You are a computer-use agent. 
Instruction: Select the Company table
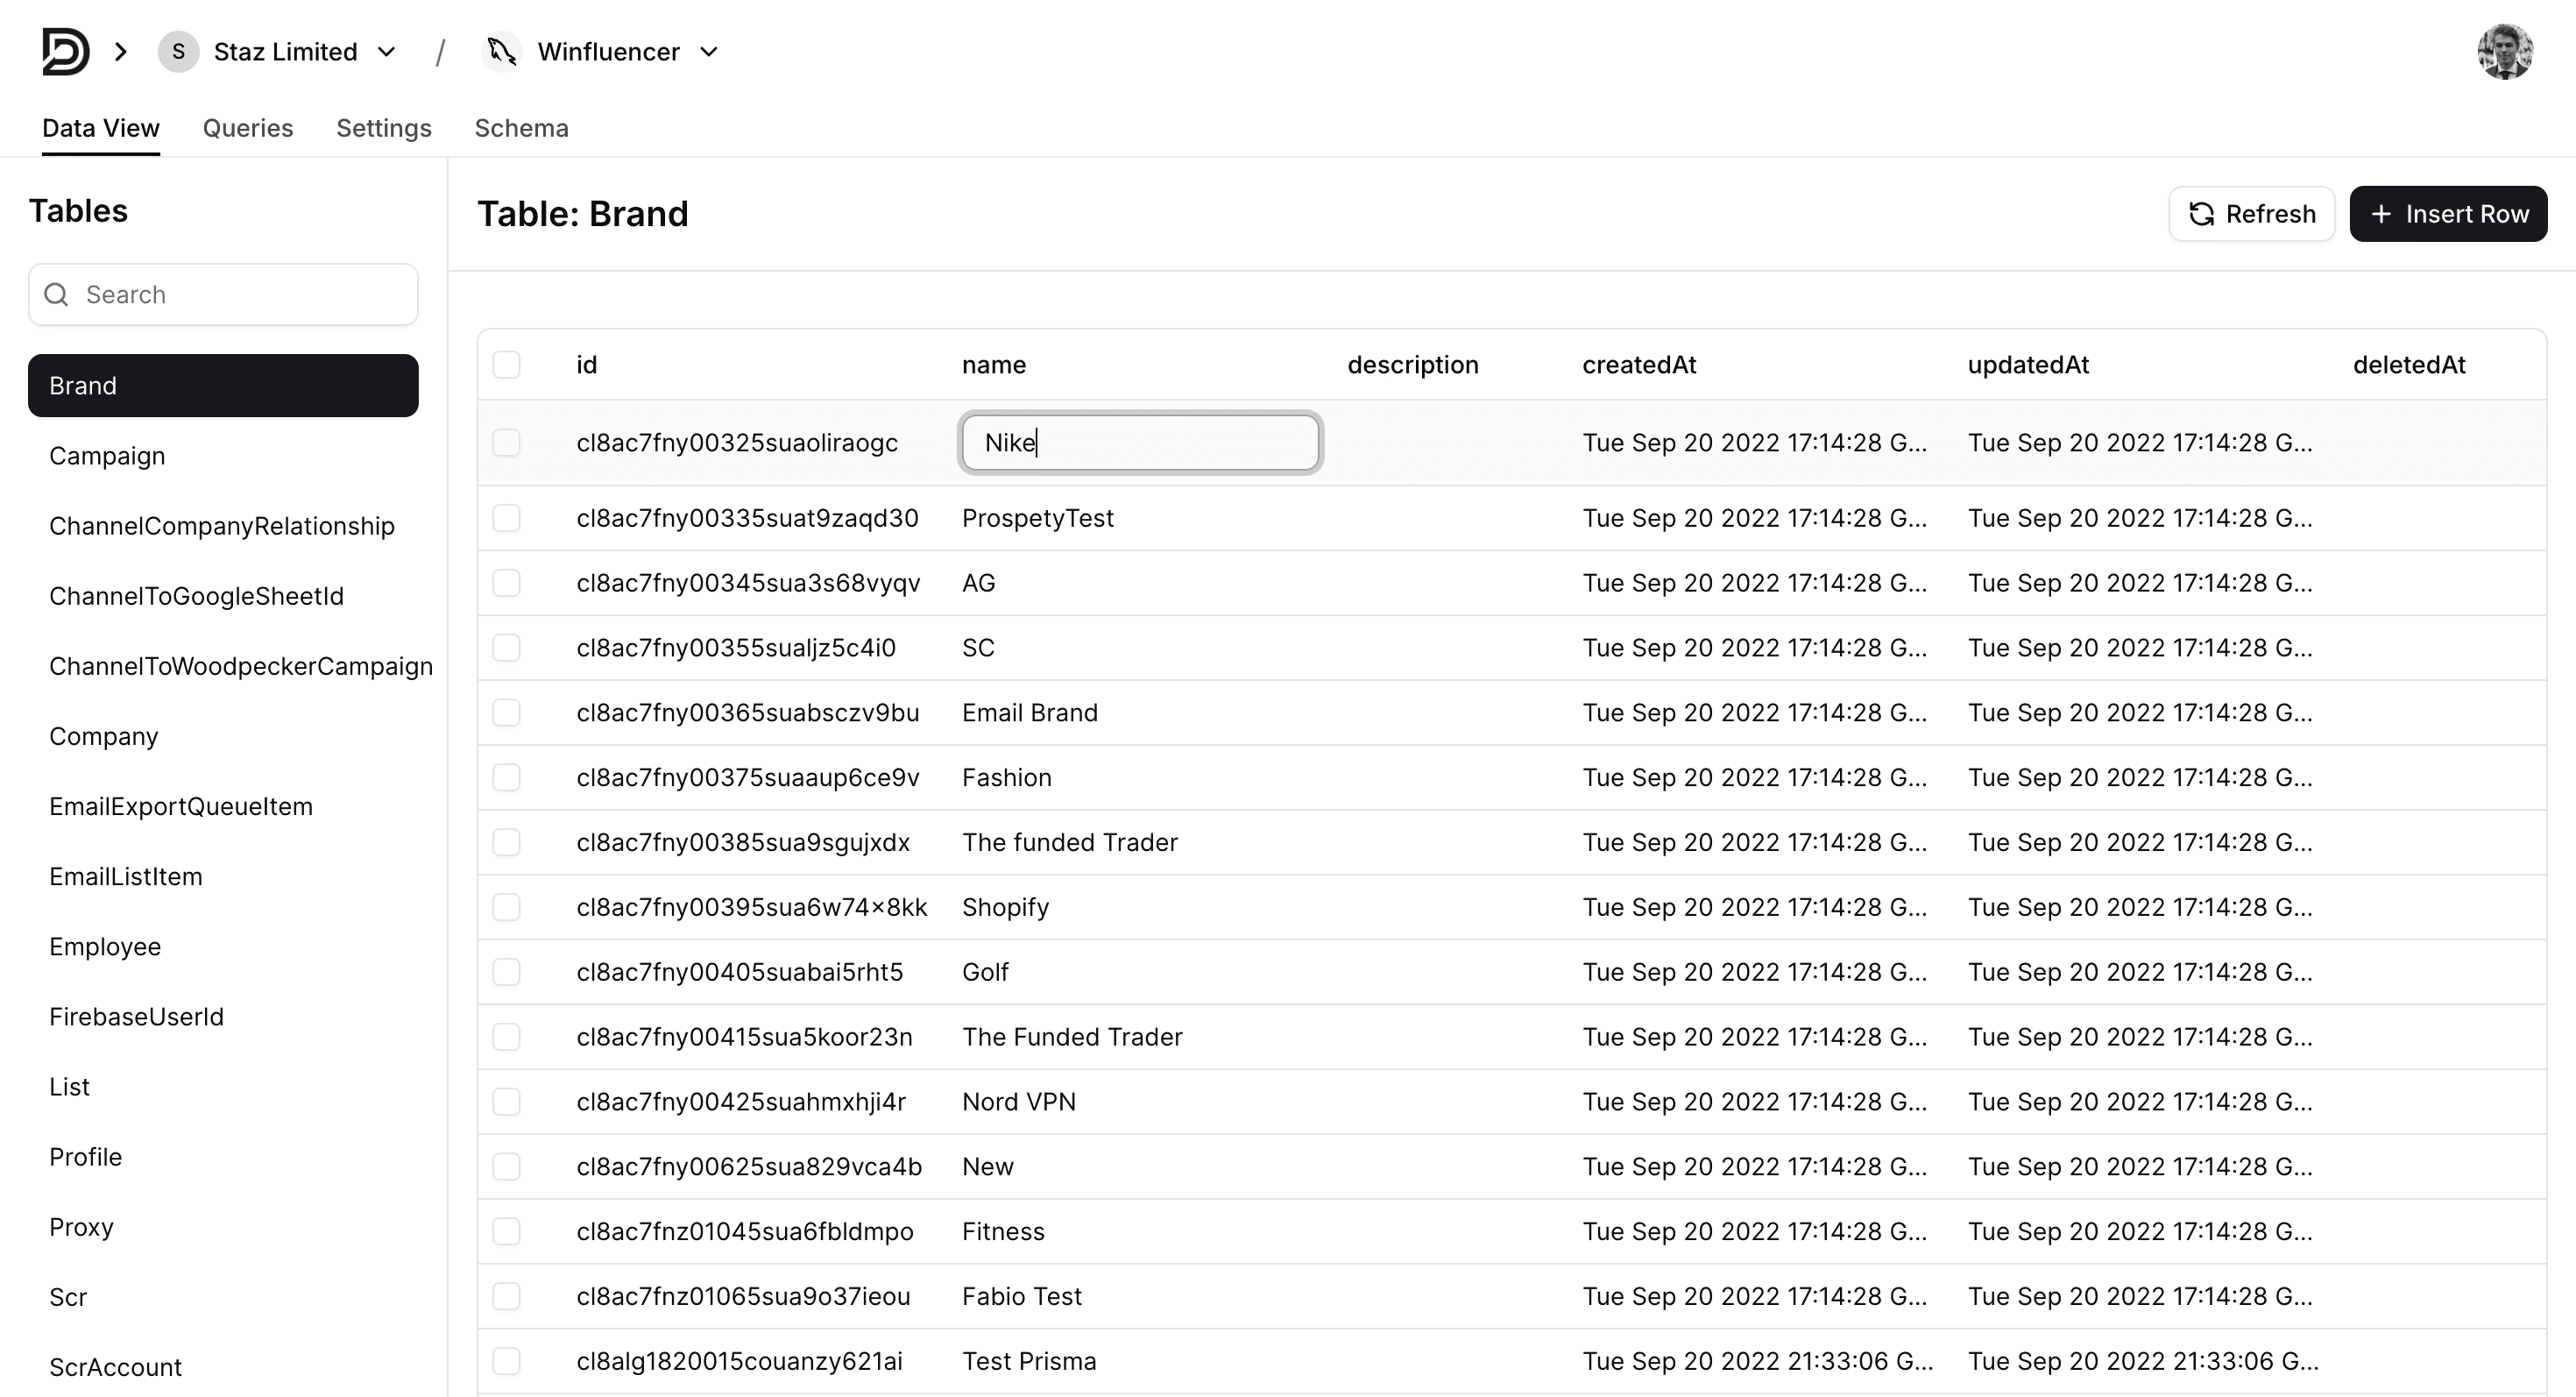tap(104, 736)
